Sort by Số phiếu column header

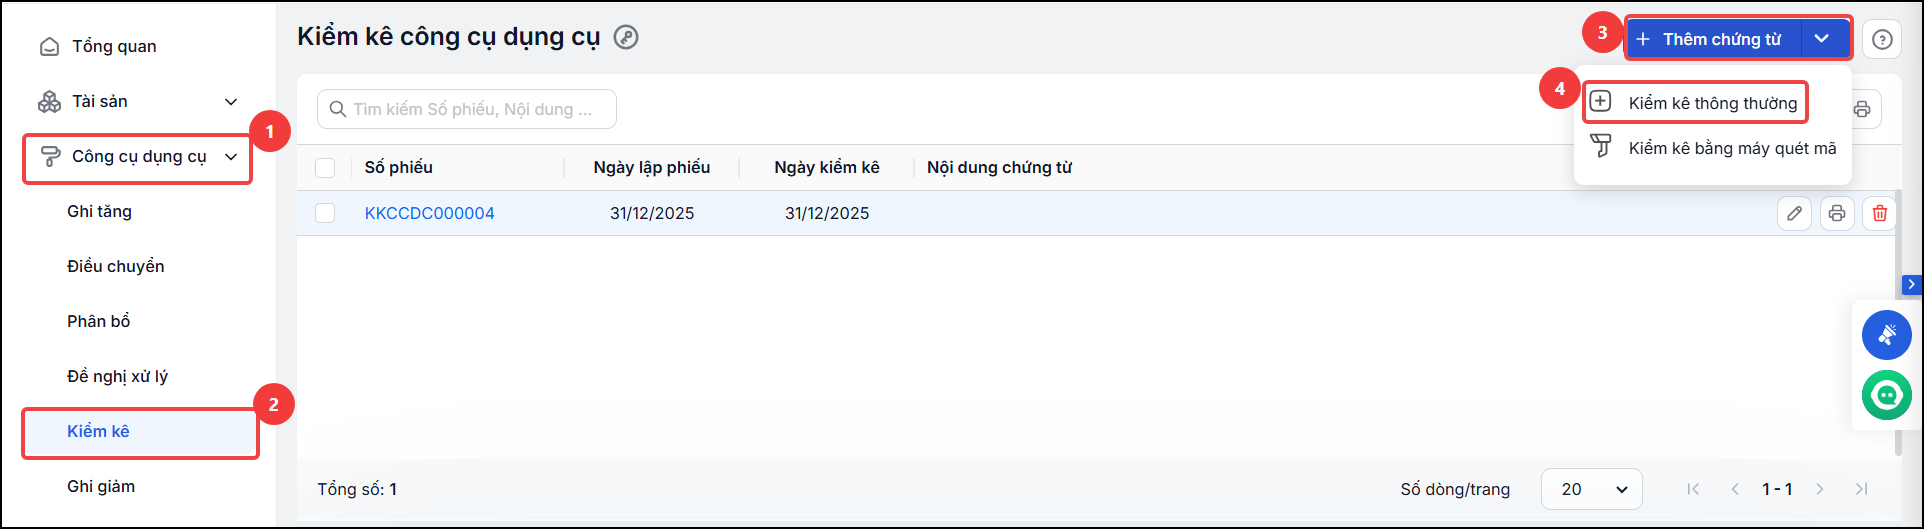pos(399,168)
